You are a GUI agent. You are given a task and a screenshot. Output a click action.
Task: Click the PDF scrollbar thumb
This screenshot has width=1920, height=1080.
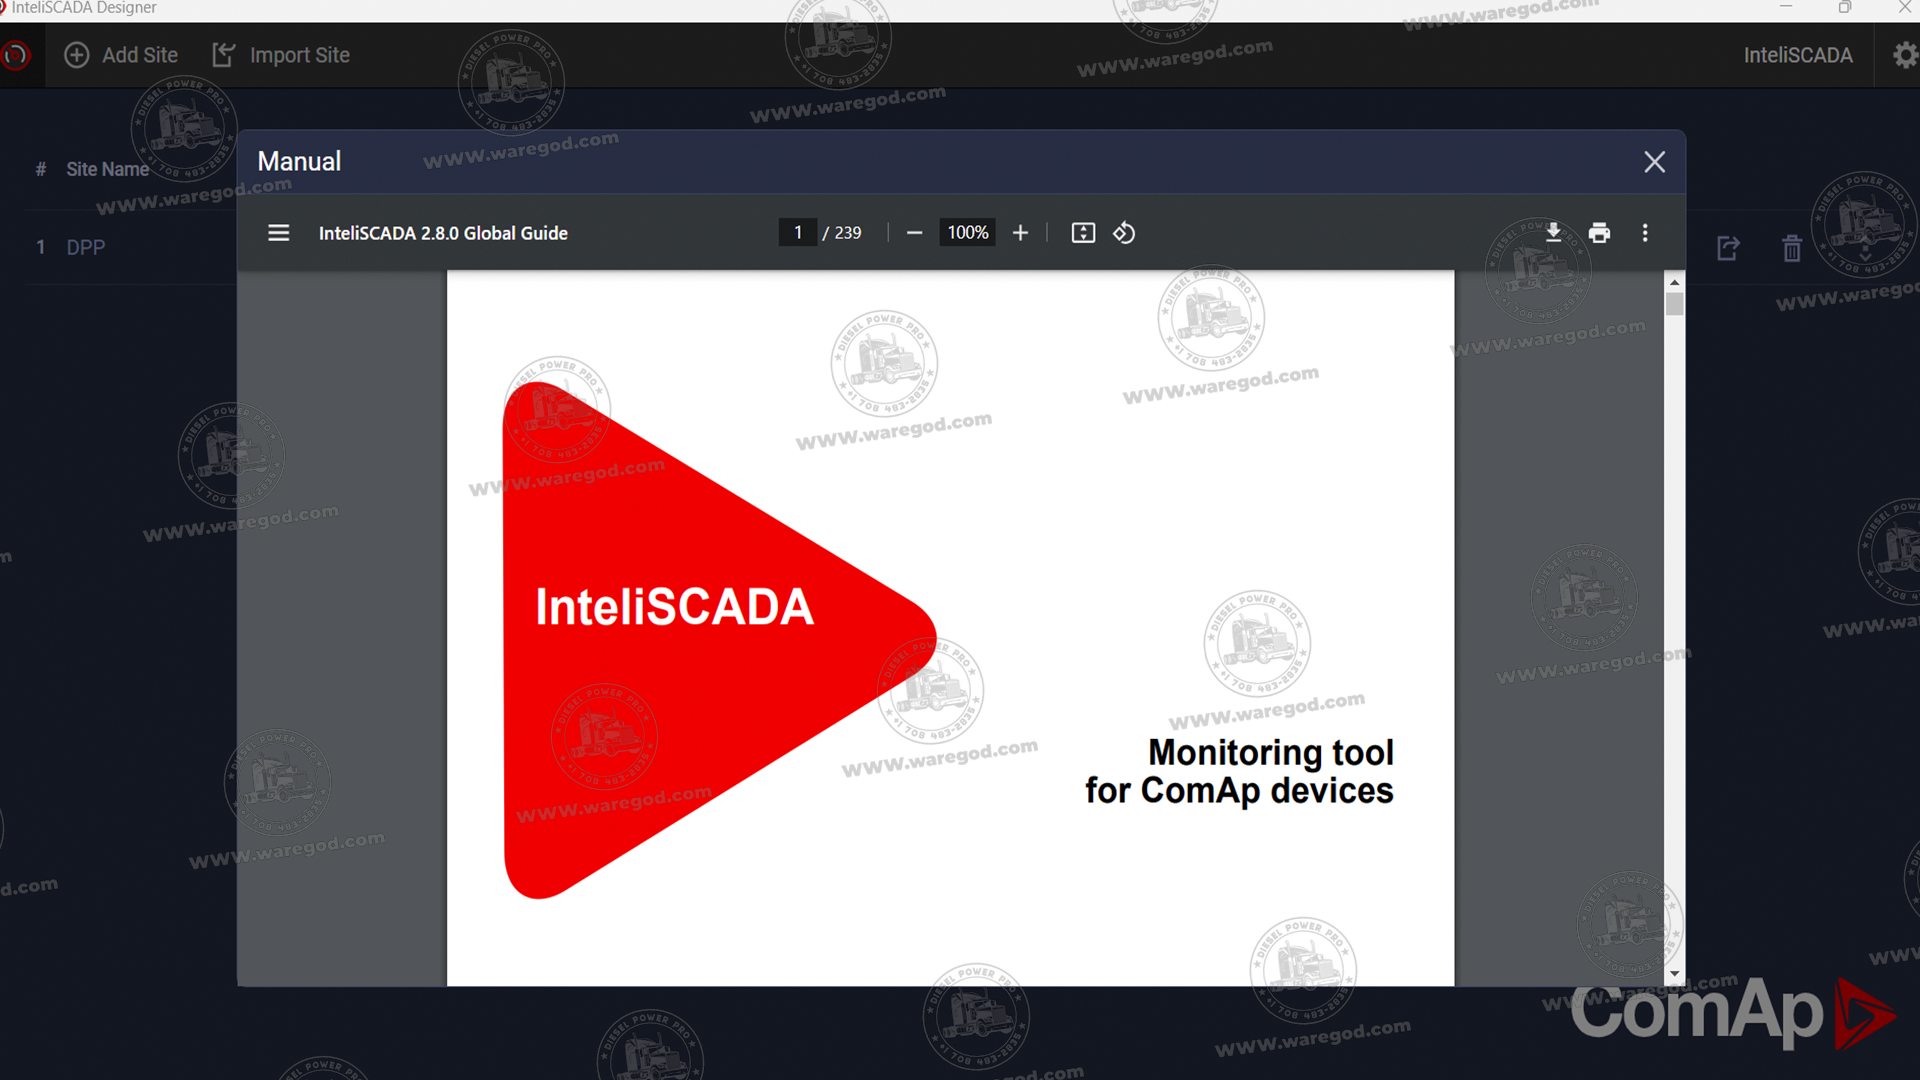point(1674,304)
